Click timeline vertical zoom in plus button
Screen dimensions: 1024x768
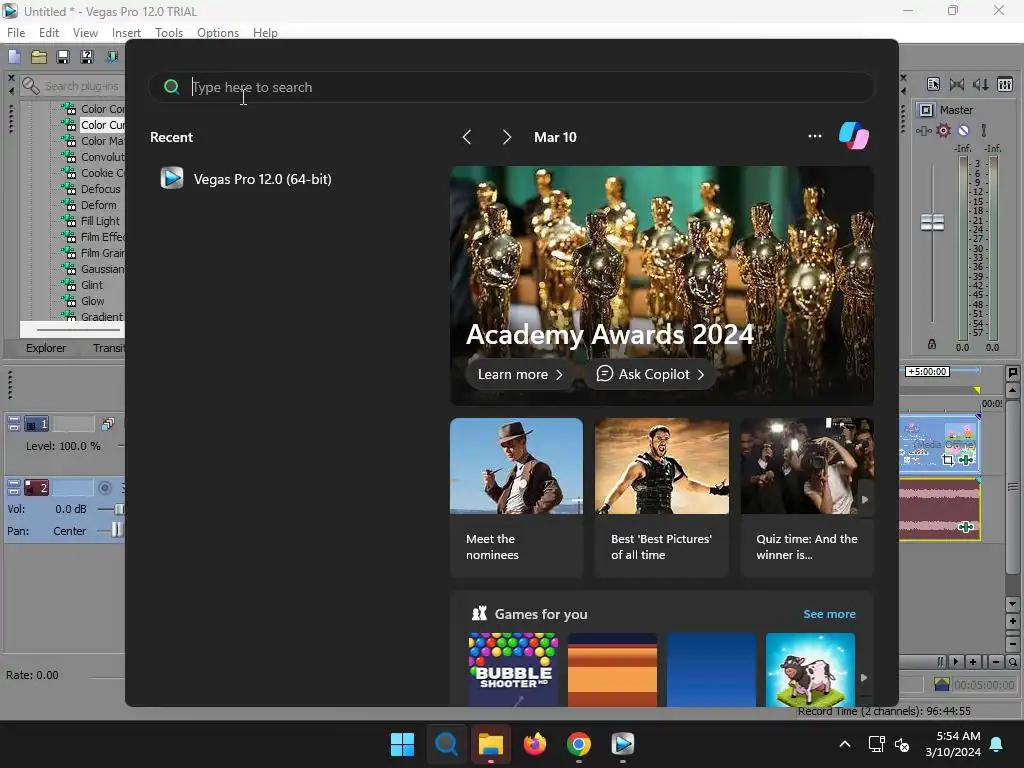pyautogui.click(x=1012, y=621)
